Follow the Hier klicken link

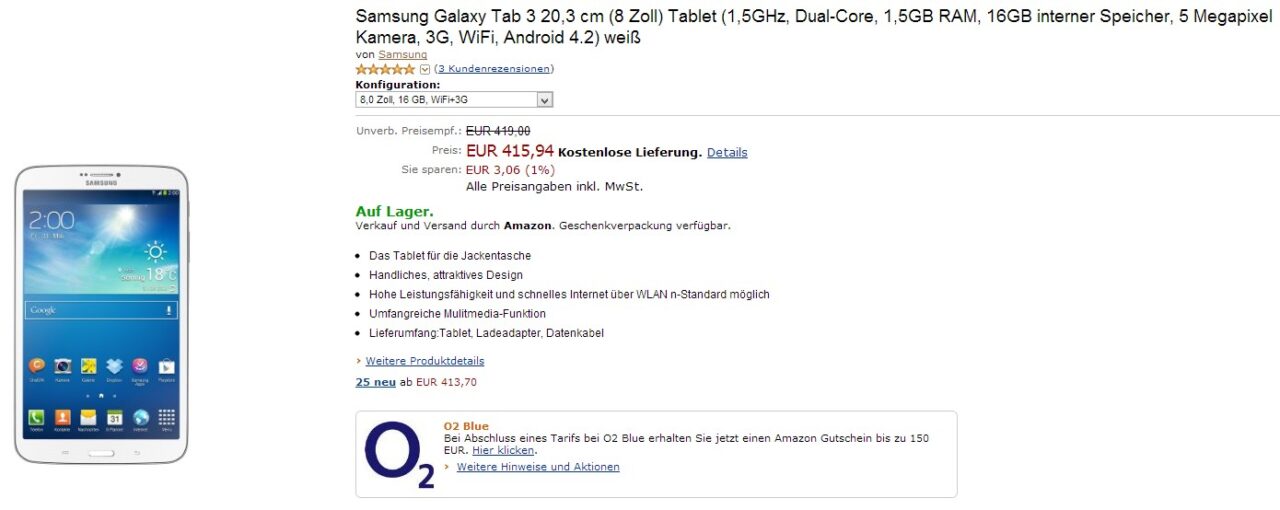[x=503, y=451]
